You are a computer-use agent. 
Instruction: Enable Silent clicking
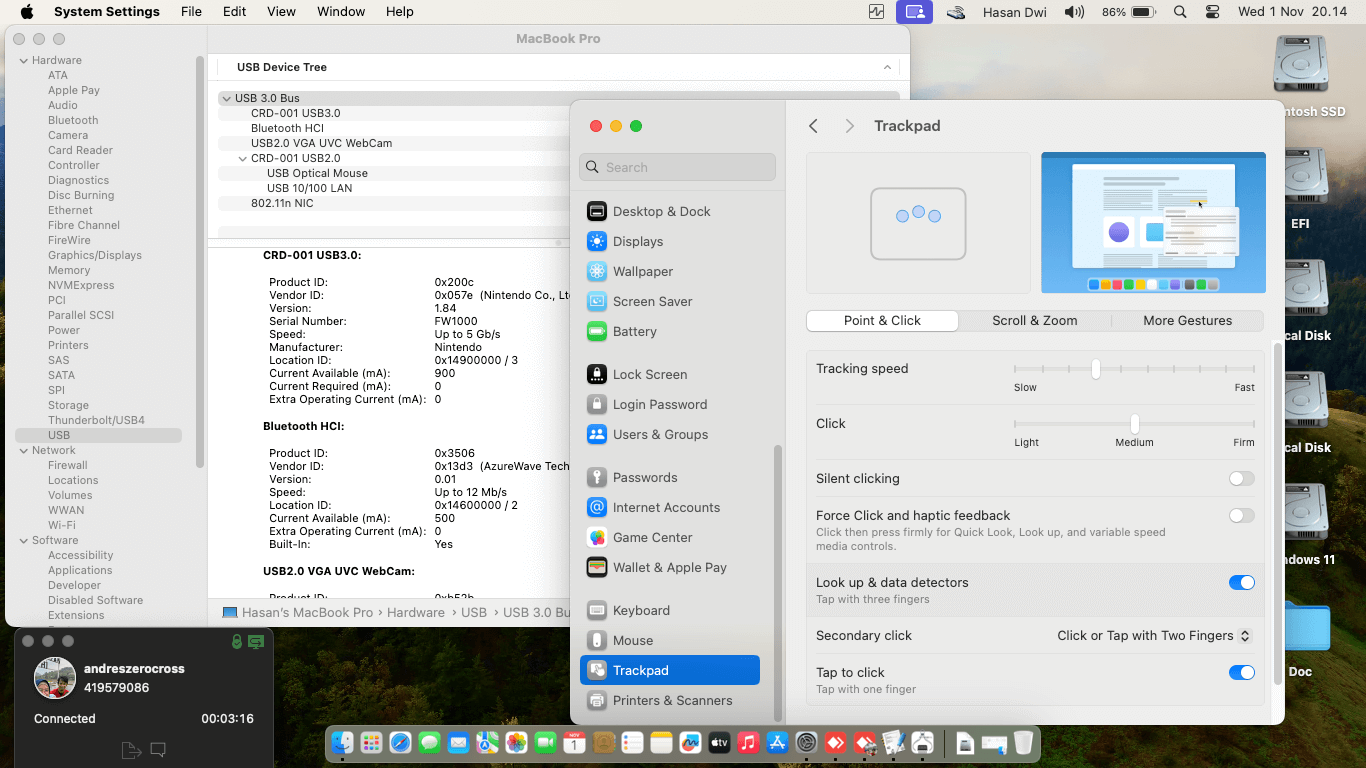point(1242,478)
